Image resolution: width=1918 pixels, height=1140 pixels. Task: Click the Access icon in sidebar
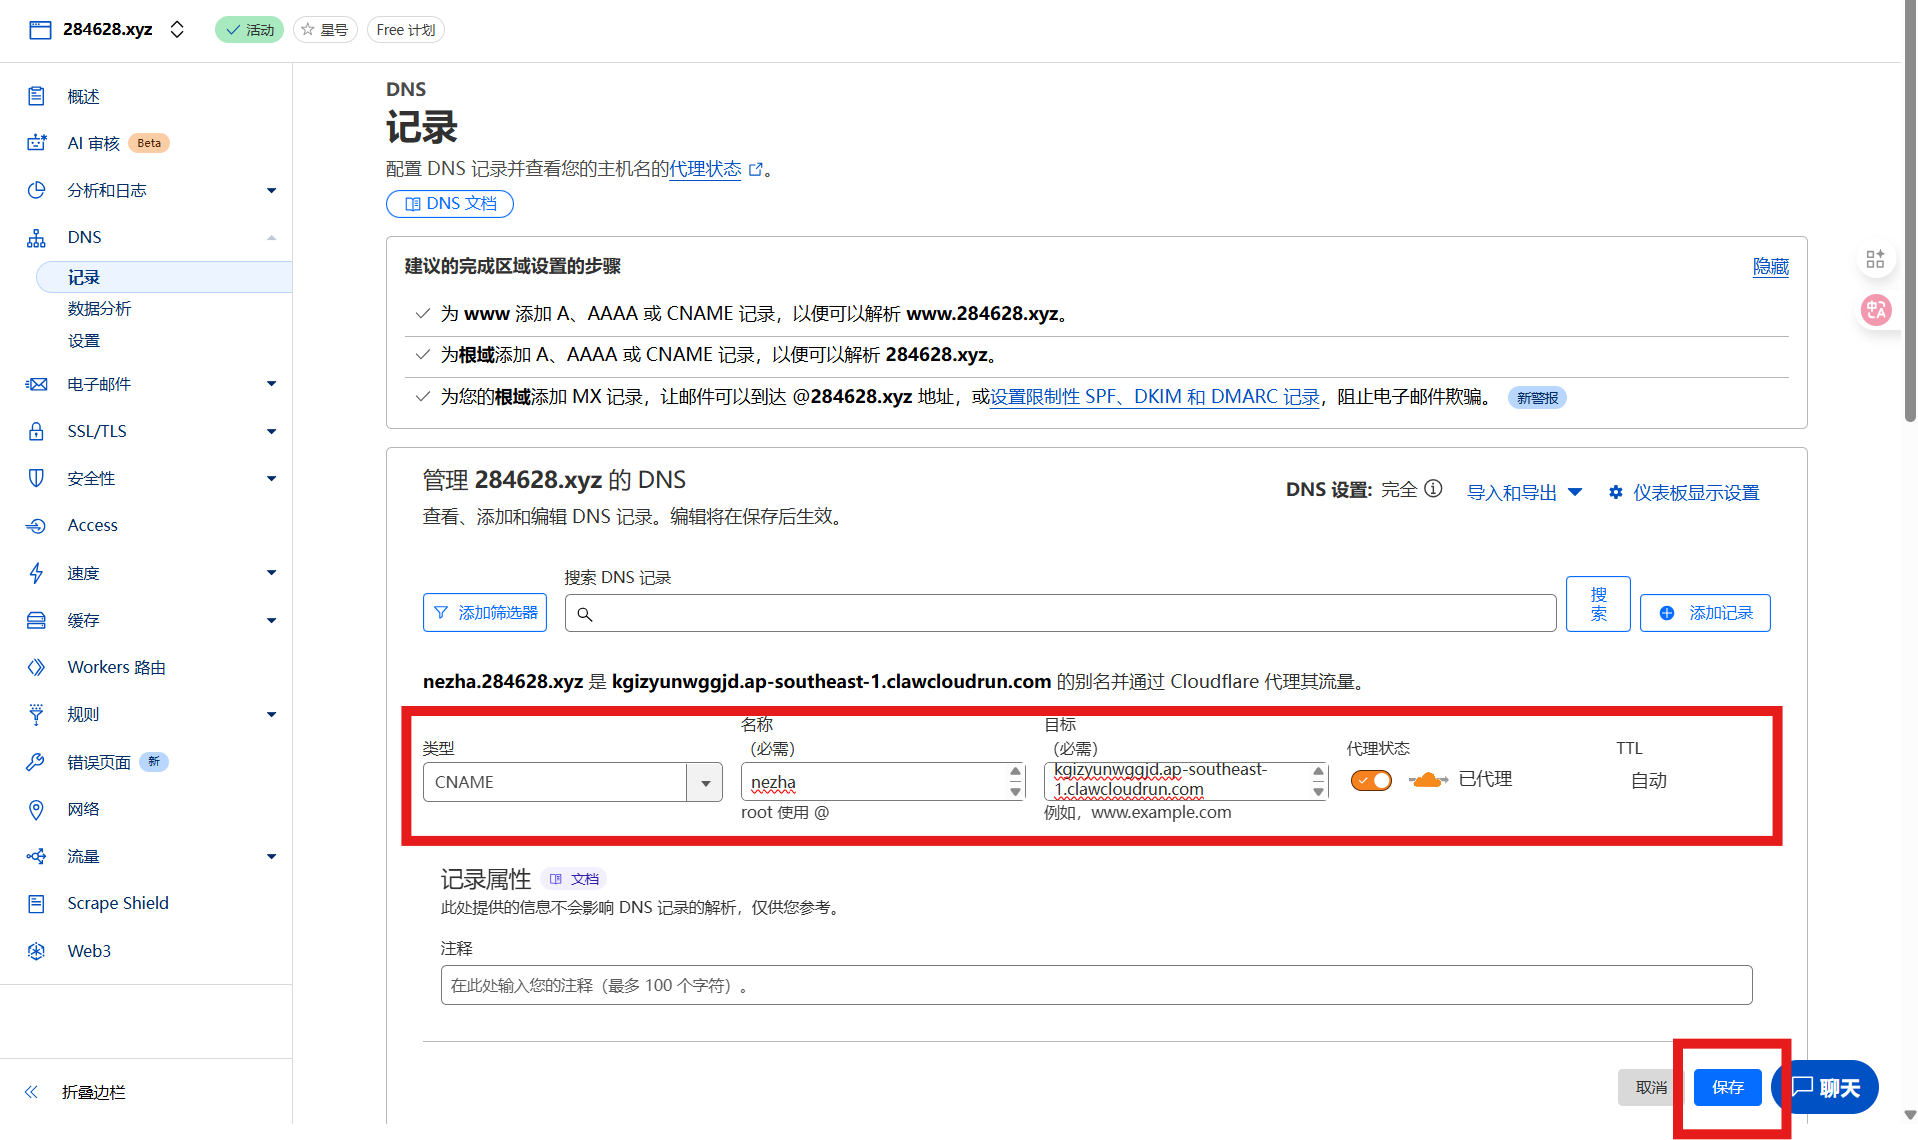pyautogui.click(x=36, y=525)
